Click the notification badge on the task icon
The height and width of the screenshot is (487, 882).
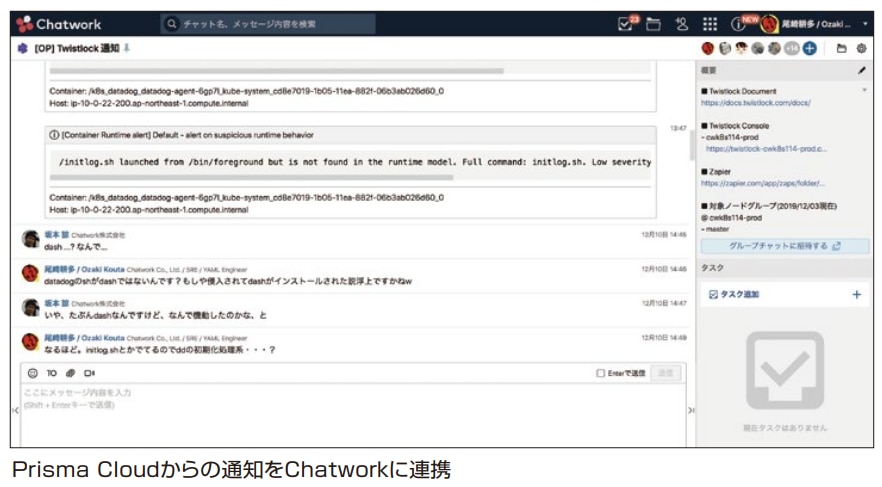634,19
